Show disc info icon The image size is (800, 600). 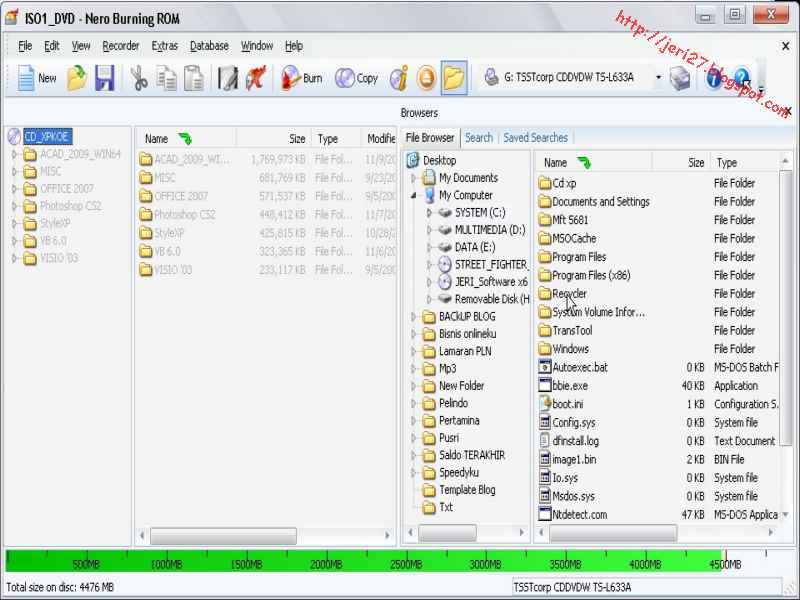tap(399, 79)
